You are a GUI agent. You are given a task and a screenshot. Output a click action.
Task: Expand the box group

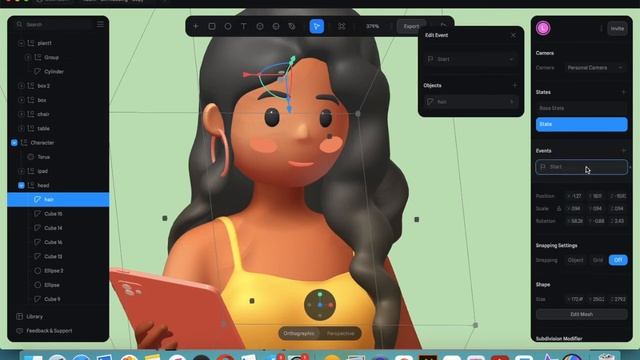[21, 100]
